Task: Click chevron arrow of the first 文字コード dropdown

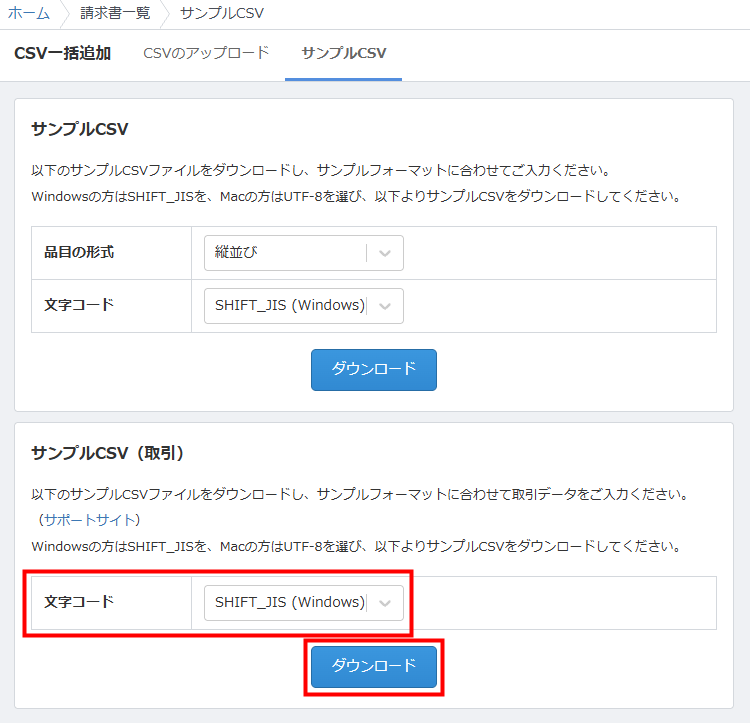Action: 386,306
